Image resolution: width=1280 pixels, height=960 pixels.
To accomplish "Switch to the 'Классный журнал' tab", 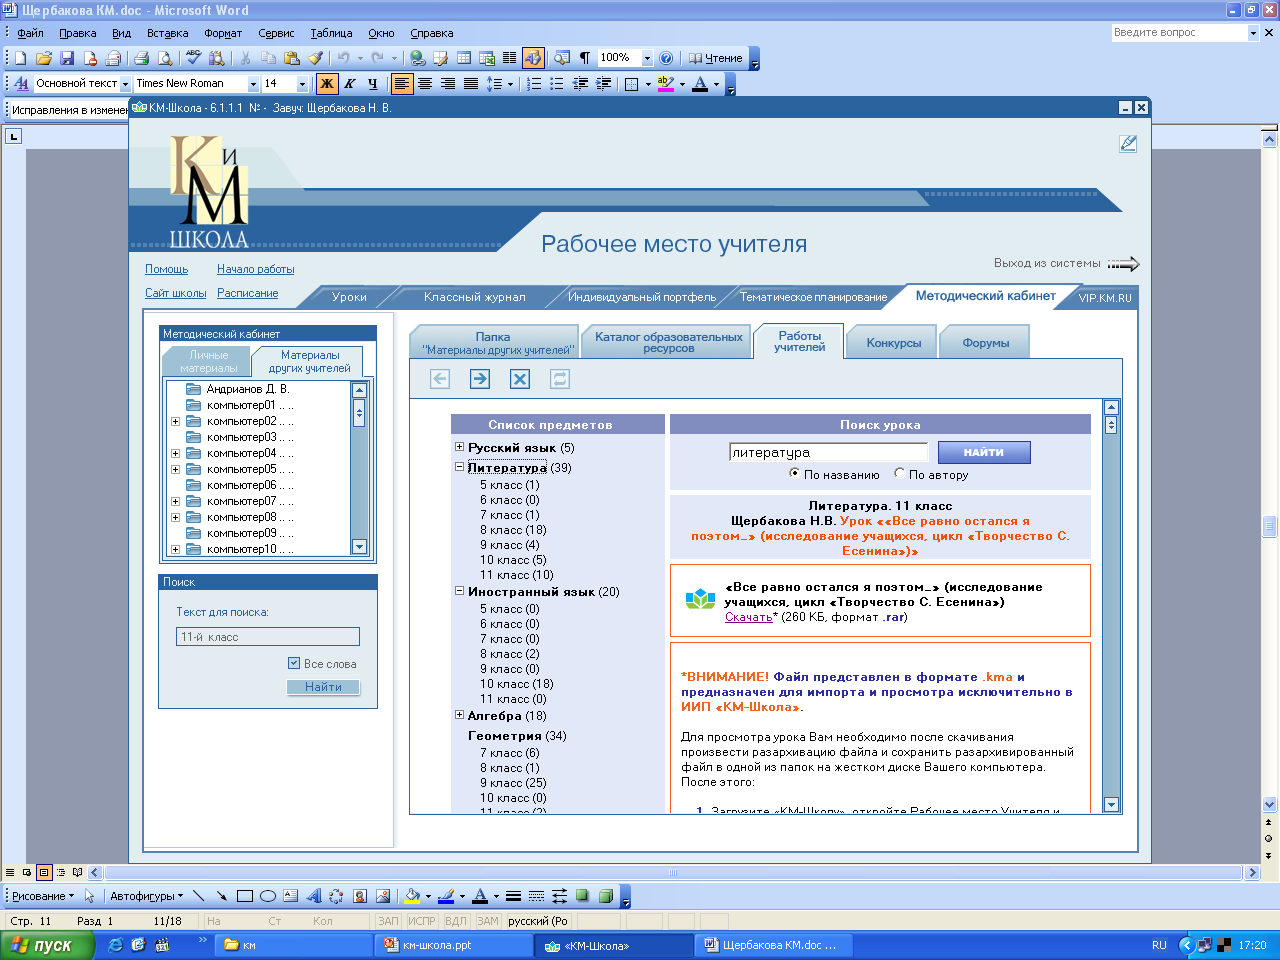I will [474, 297].
